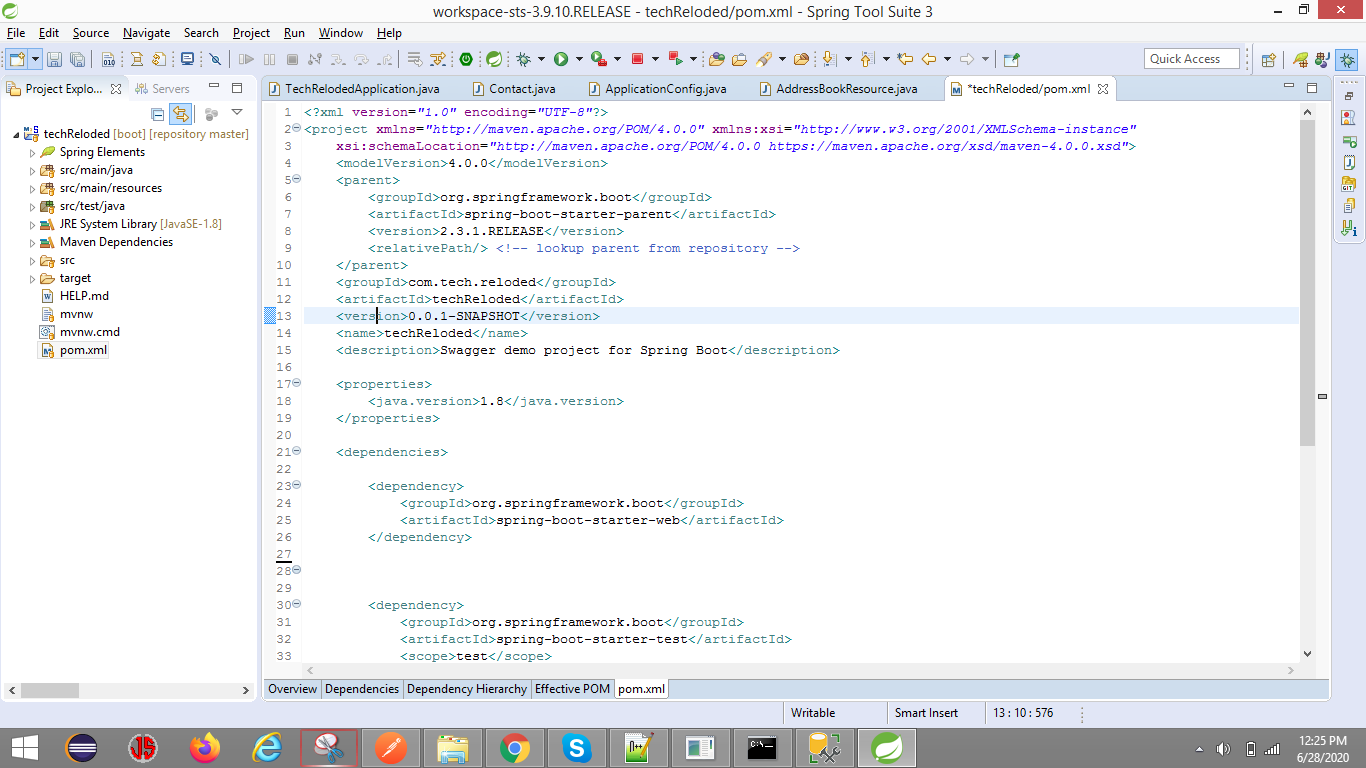Click the New file wizard icon

[x=17, y=59]
